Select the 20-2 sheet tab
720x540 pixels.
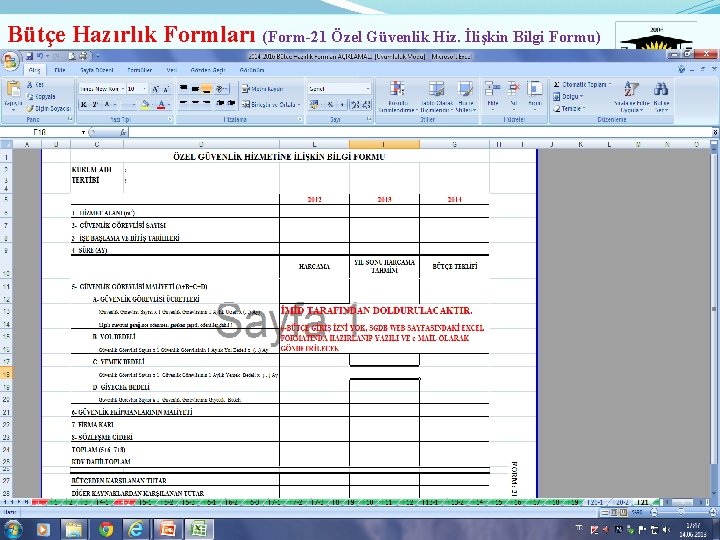[x=622, y=502]
